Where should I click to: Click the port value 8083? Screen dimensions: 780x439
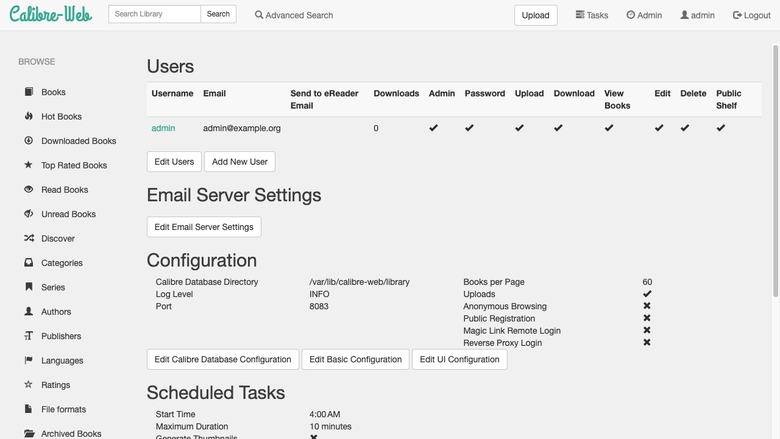click(319, 306)
